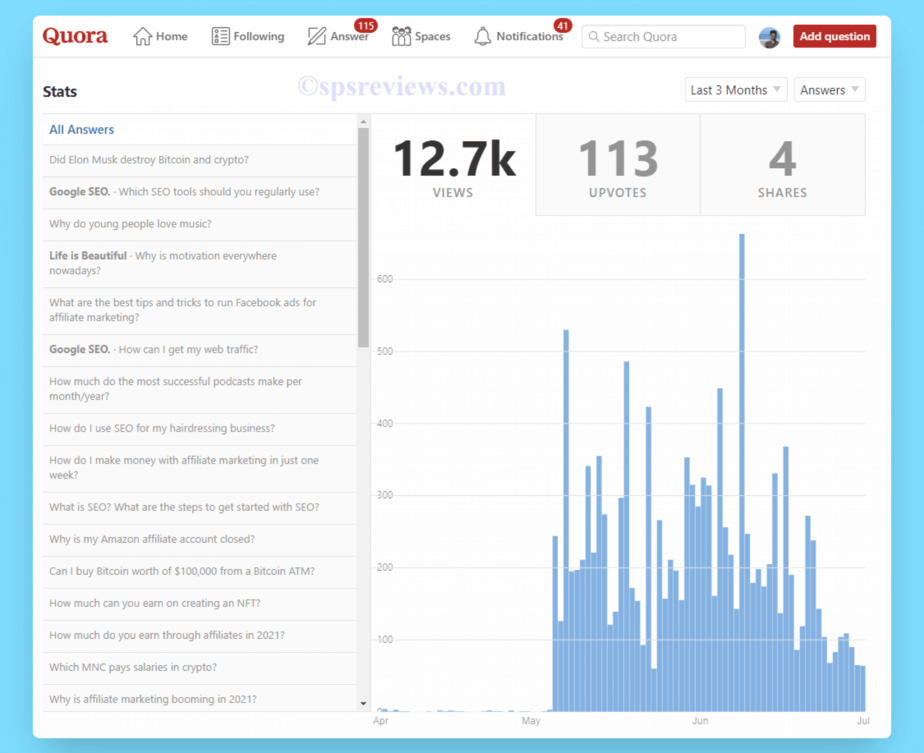
Task: Click the 115 Answer badge
Action: 365,26
